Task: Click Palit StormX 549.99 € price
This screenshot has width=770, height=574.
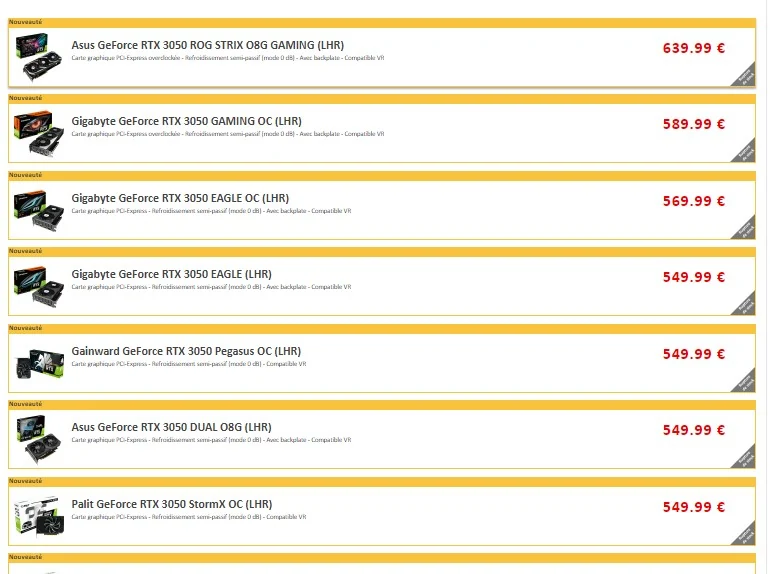Action: 693,507
